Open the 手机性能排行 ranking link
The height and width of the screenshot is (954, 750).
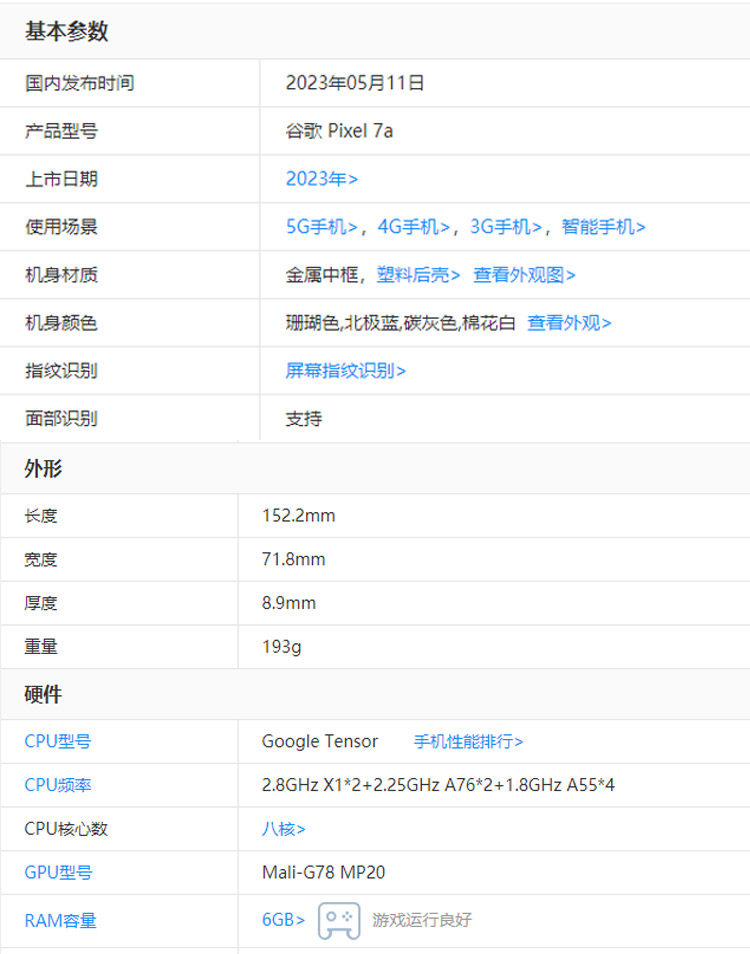coord(468,742)
